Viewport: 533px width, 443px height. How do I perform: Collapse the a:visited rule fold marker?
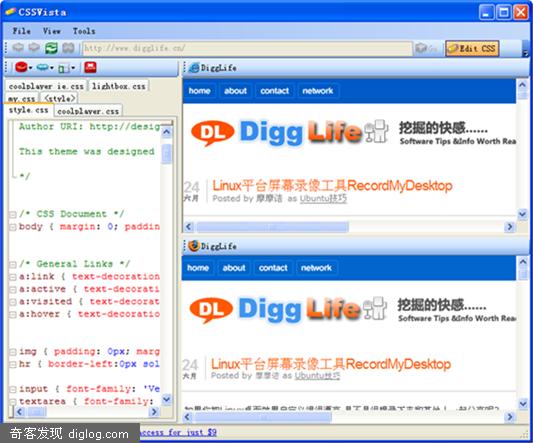(13, 302)
